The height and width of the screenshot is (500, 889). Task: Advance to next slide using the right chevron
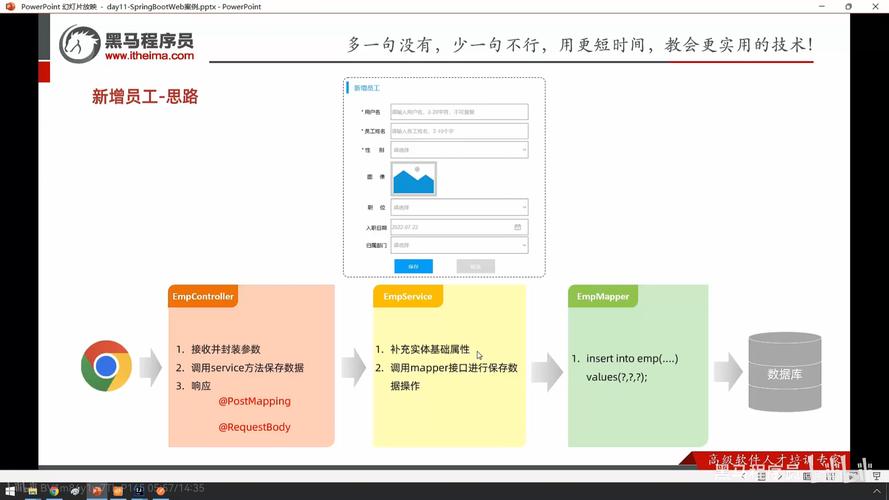coord(780,476)
